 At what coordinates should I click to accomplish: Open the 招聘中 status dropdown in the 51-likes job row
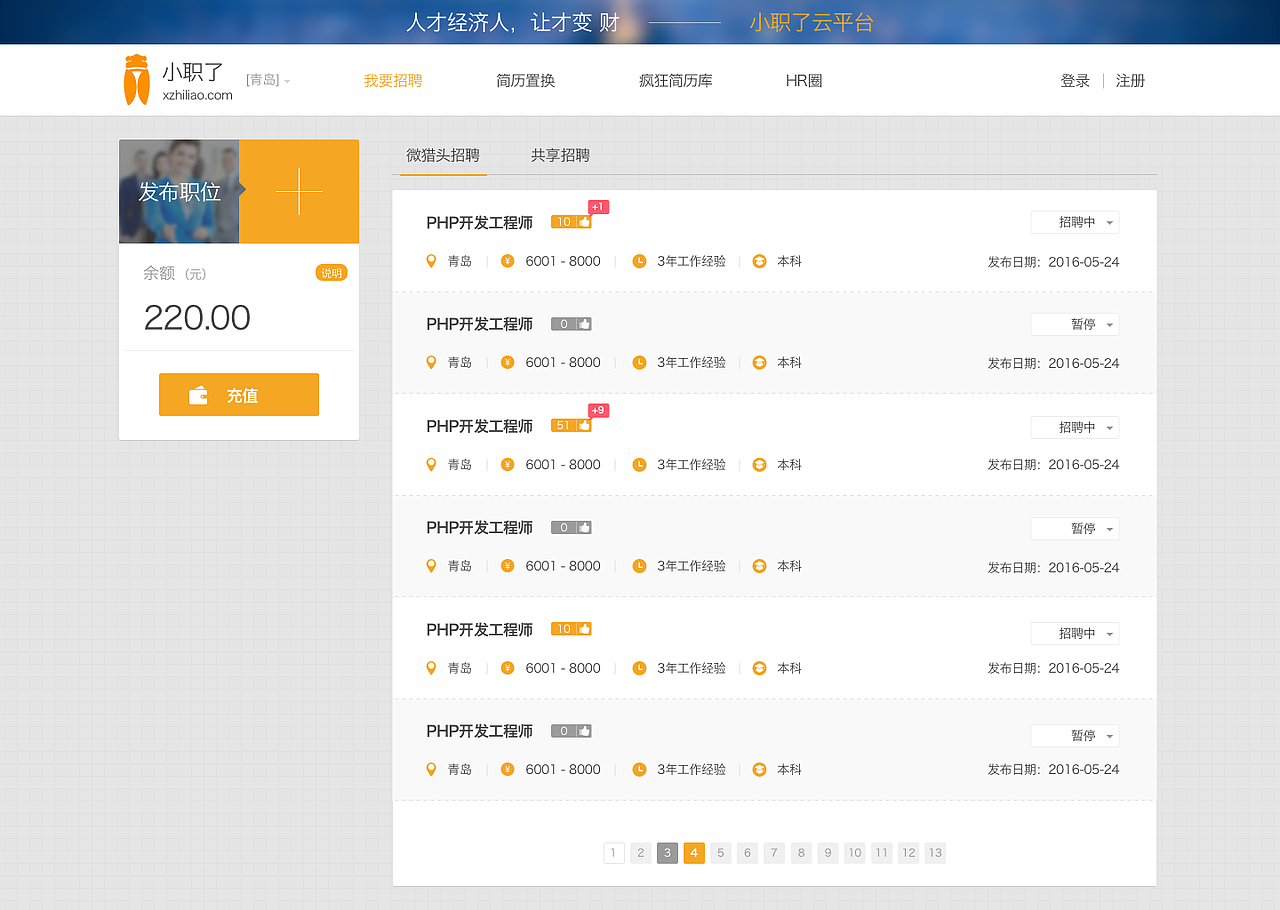pos(1075,427)
